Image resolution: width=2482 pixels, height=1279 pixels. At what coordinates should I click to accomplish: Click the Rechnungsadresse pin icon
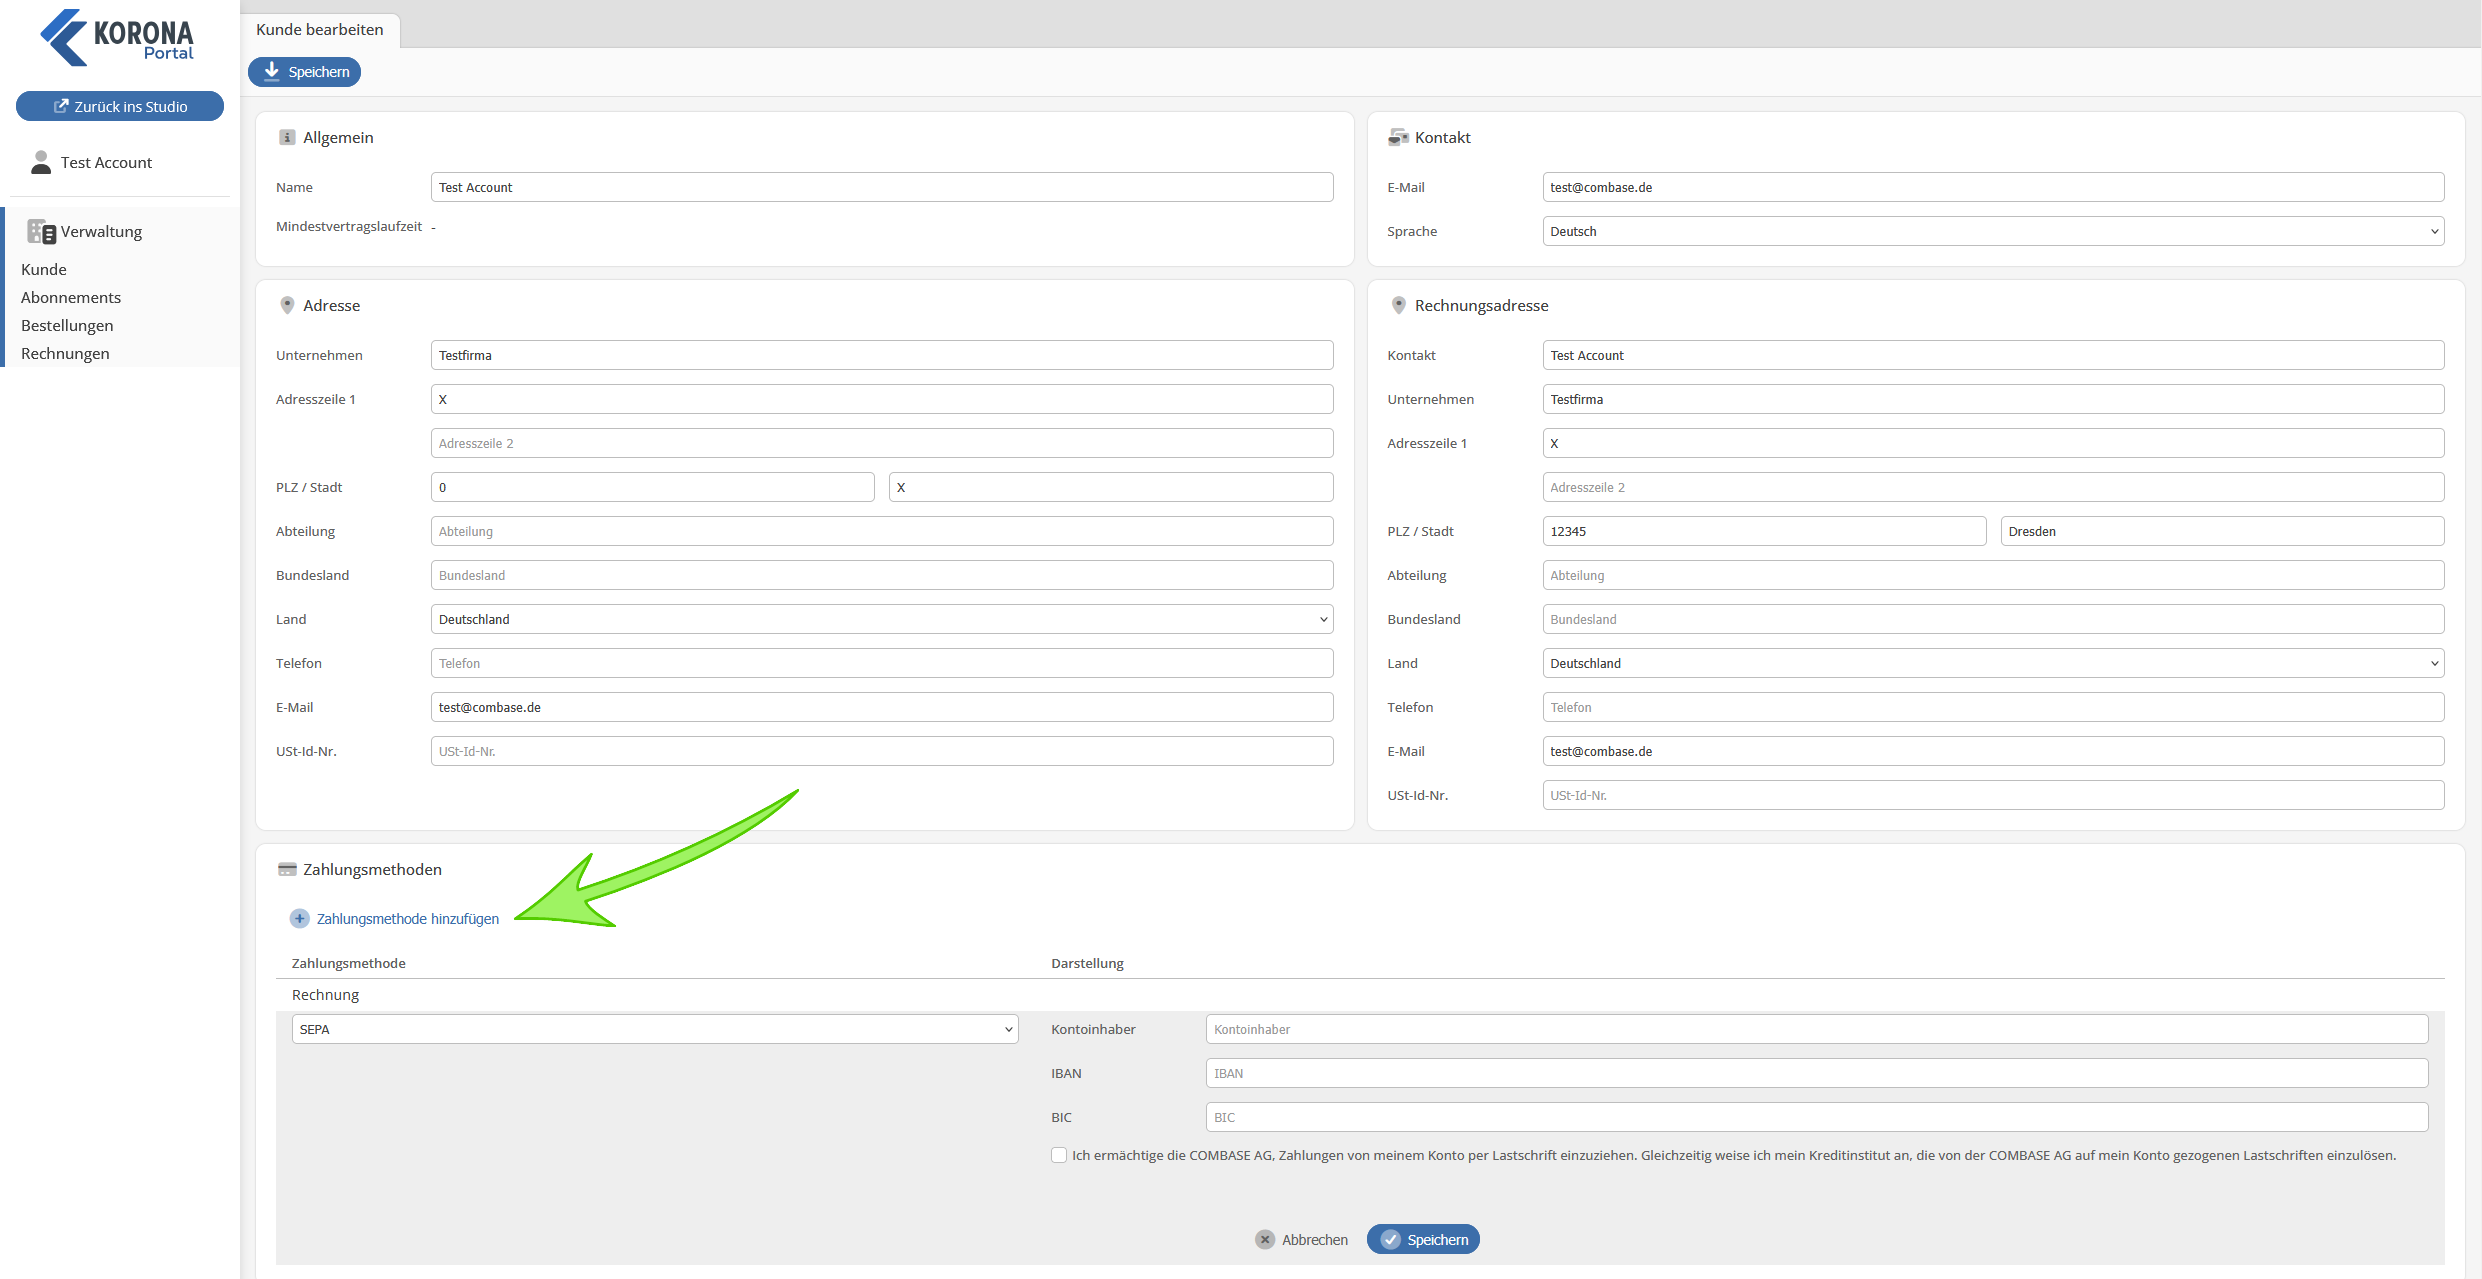(x=1398, y=305)
